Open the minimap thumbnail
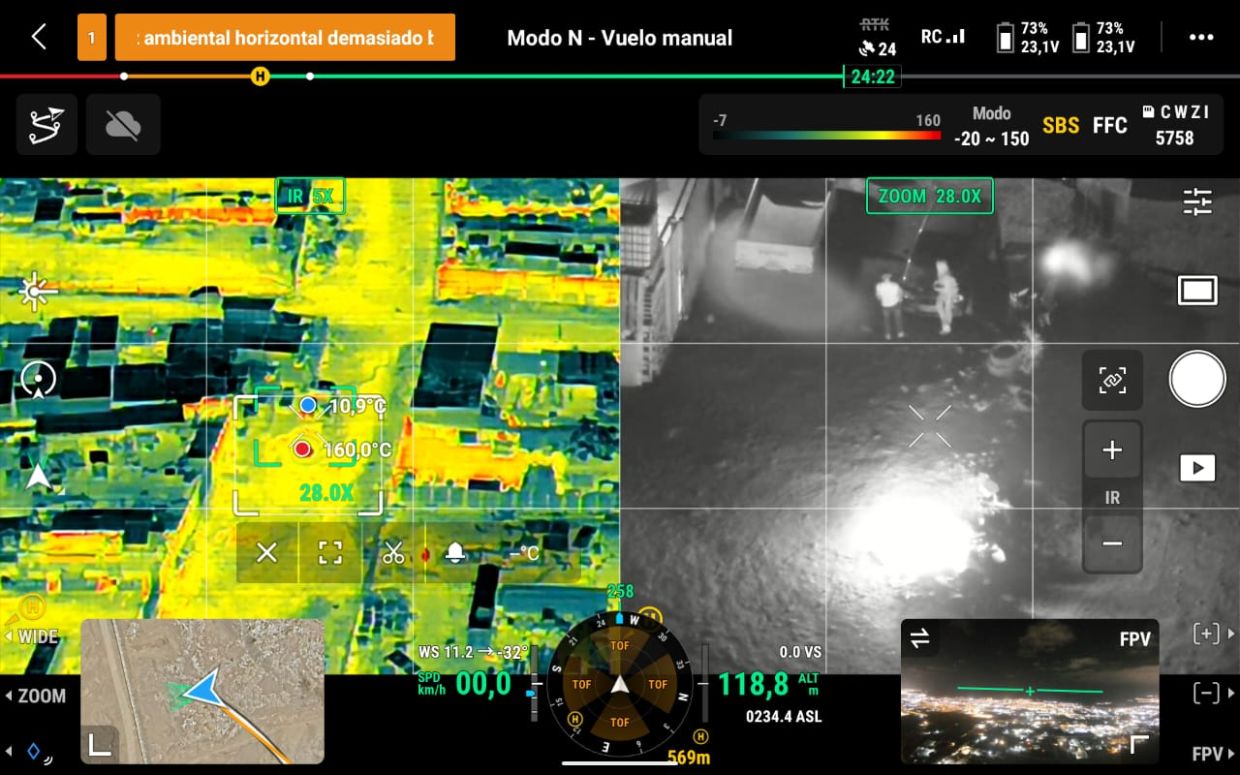The image size is (1240, 775). click(x=202, y=690)
